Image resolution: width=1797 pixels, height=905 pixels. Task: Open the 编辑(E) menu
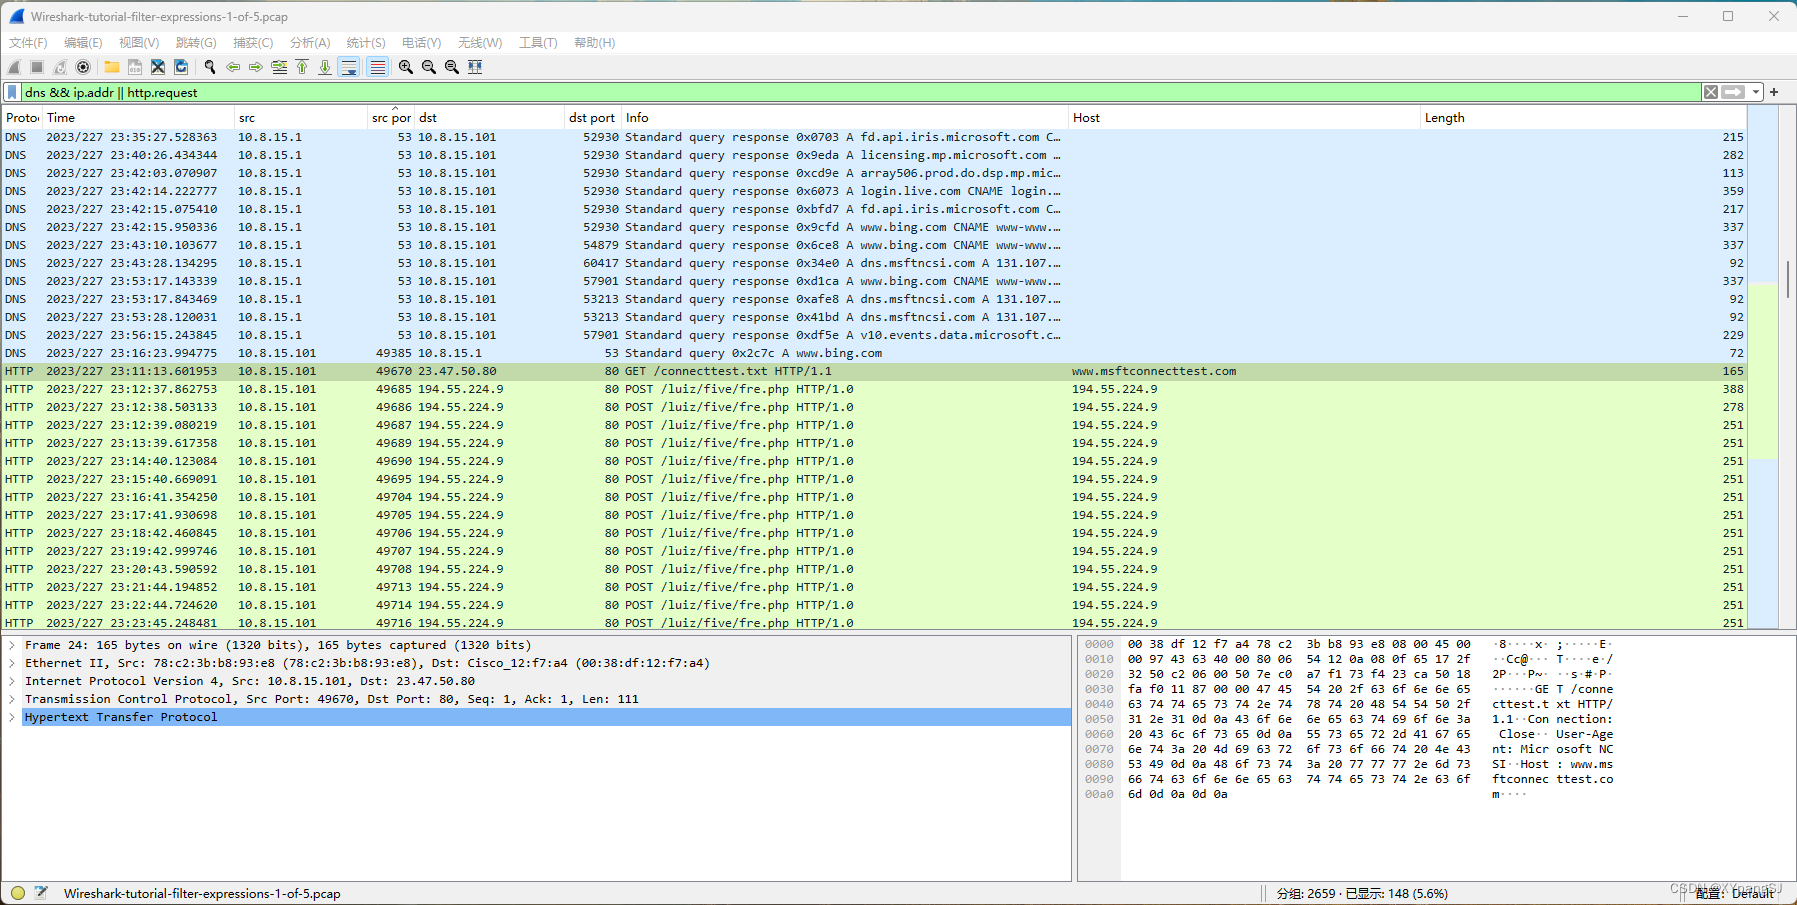click(x=83, y=43)
